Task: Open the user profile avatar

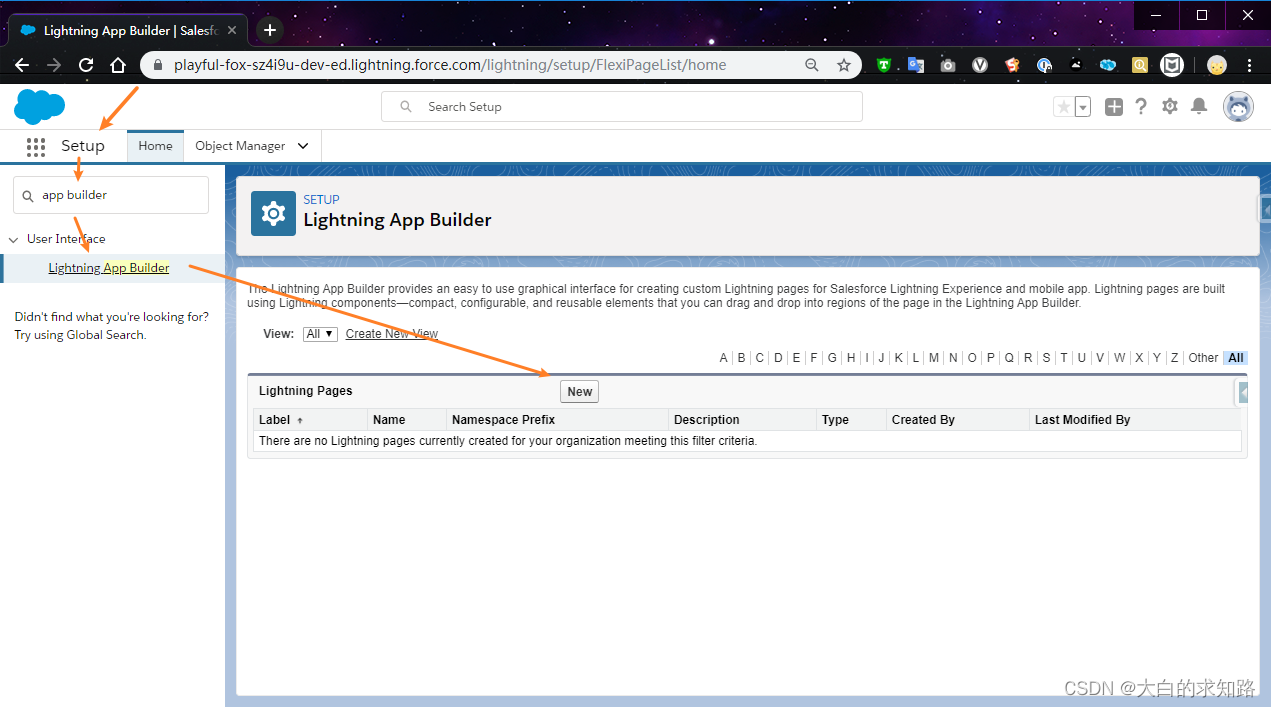Action: pos(1238,107)
